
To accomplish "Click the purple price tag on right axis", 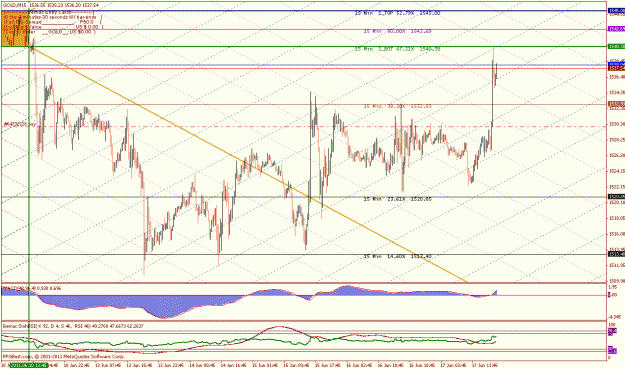I will click(616, 29).
